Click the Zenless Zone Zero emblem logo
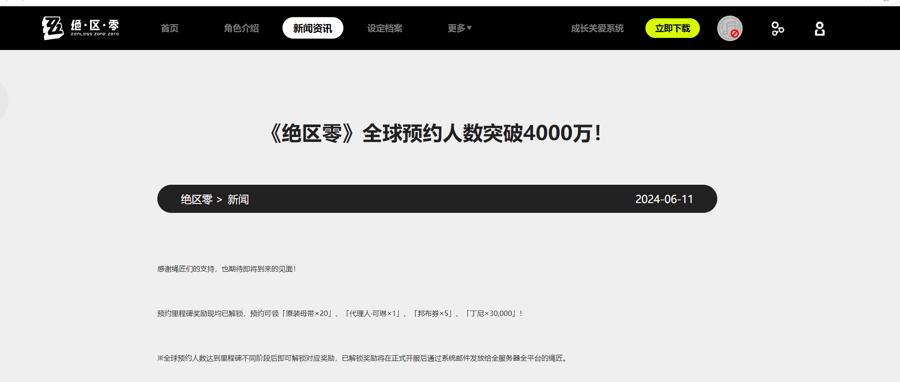Image resolution: width=900 pixels, height=382 pixels. 53,28
